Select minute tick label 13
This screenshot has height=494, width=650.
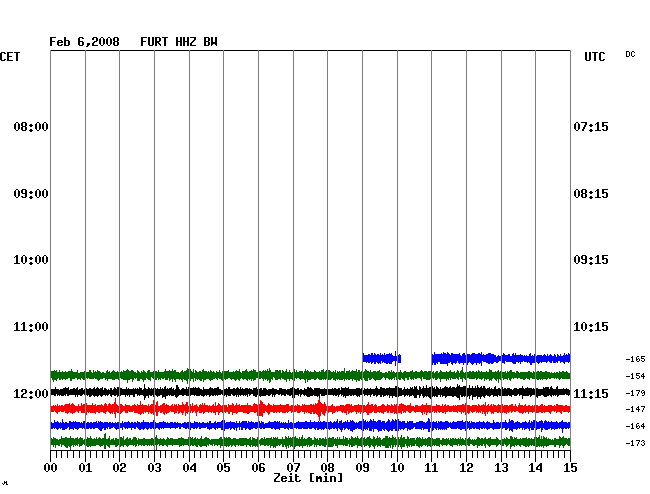click(501, 468)
